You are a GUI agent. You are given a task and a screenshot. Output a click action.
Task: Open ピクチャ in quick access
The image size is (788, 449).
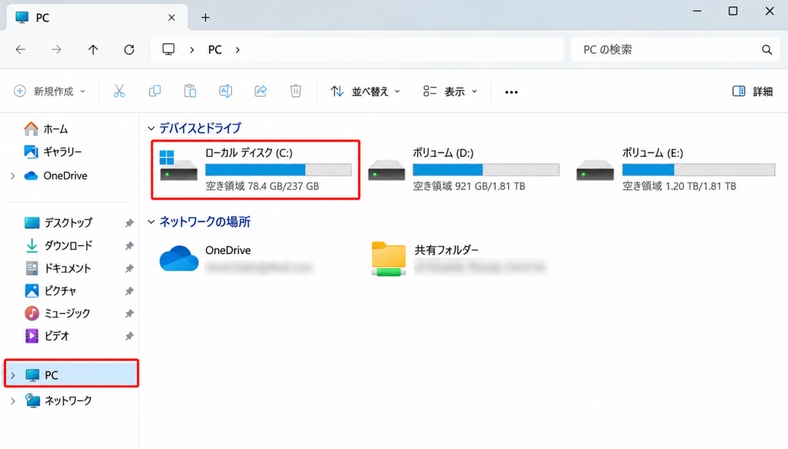(50, 291)
